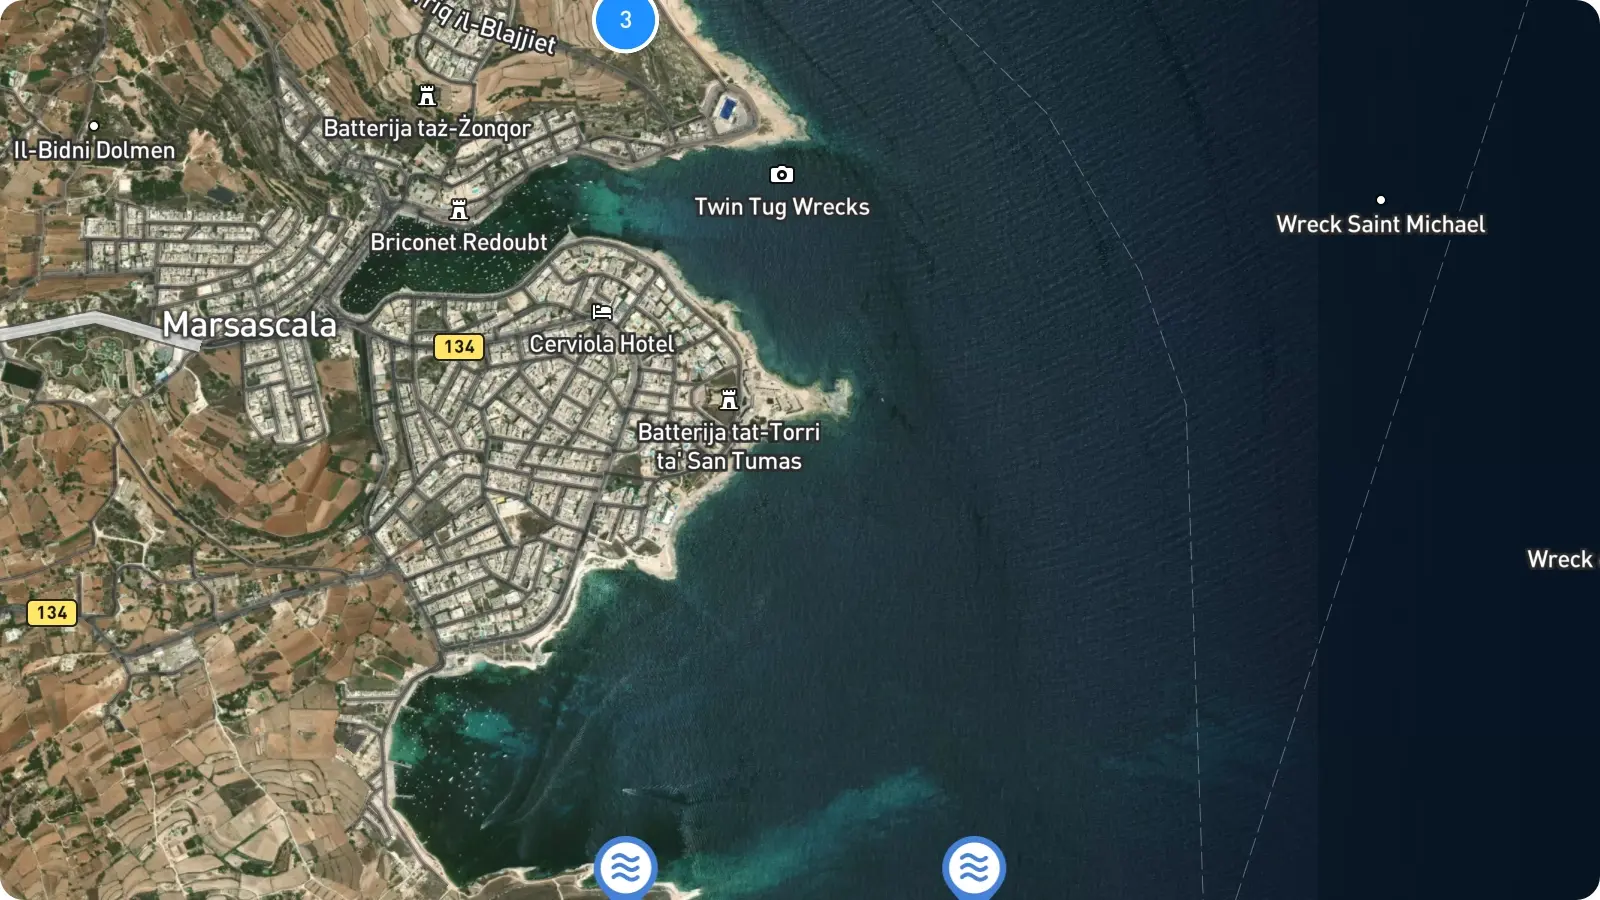The image size is (1600, 900).
Task: Click the 134 road shield near Cerviola Hotel
Action: pyautogui.click(x=459, y=347)
